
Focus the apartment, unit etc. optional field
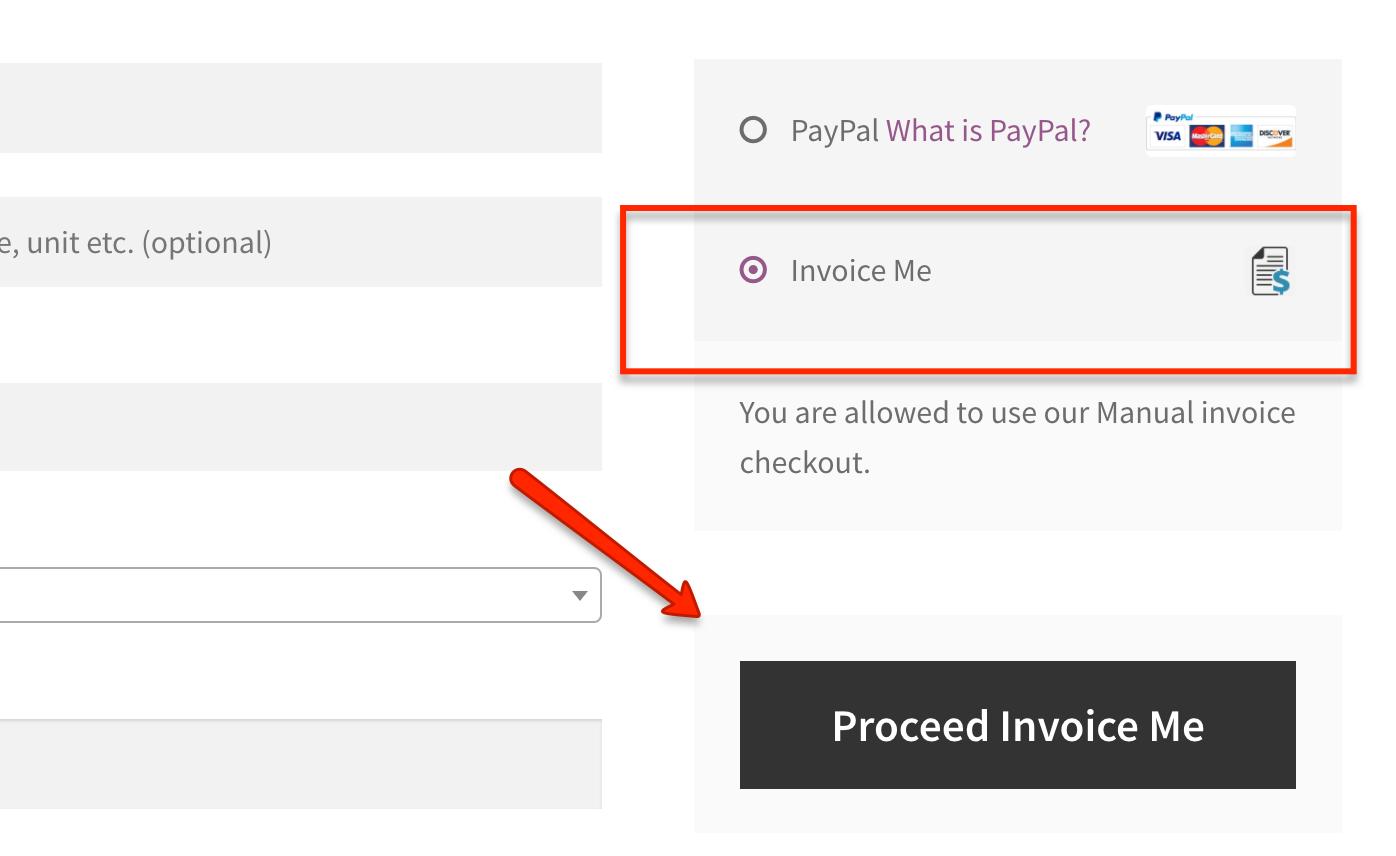pyautogui.click(x=300, y=242)
